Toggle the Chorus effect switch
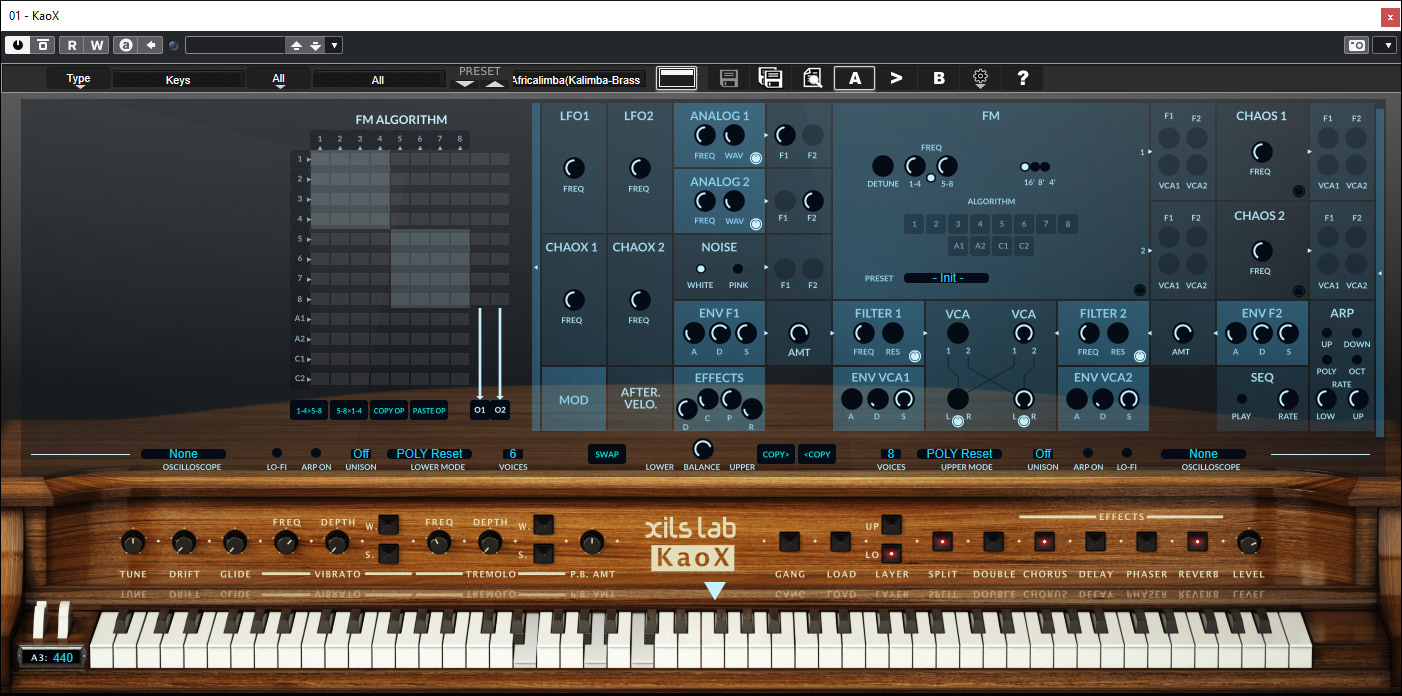 [x=1044, y=542]
